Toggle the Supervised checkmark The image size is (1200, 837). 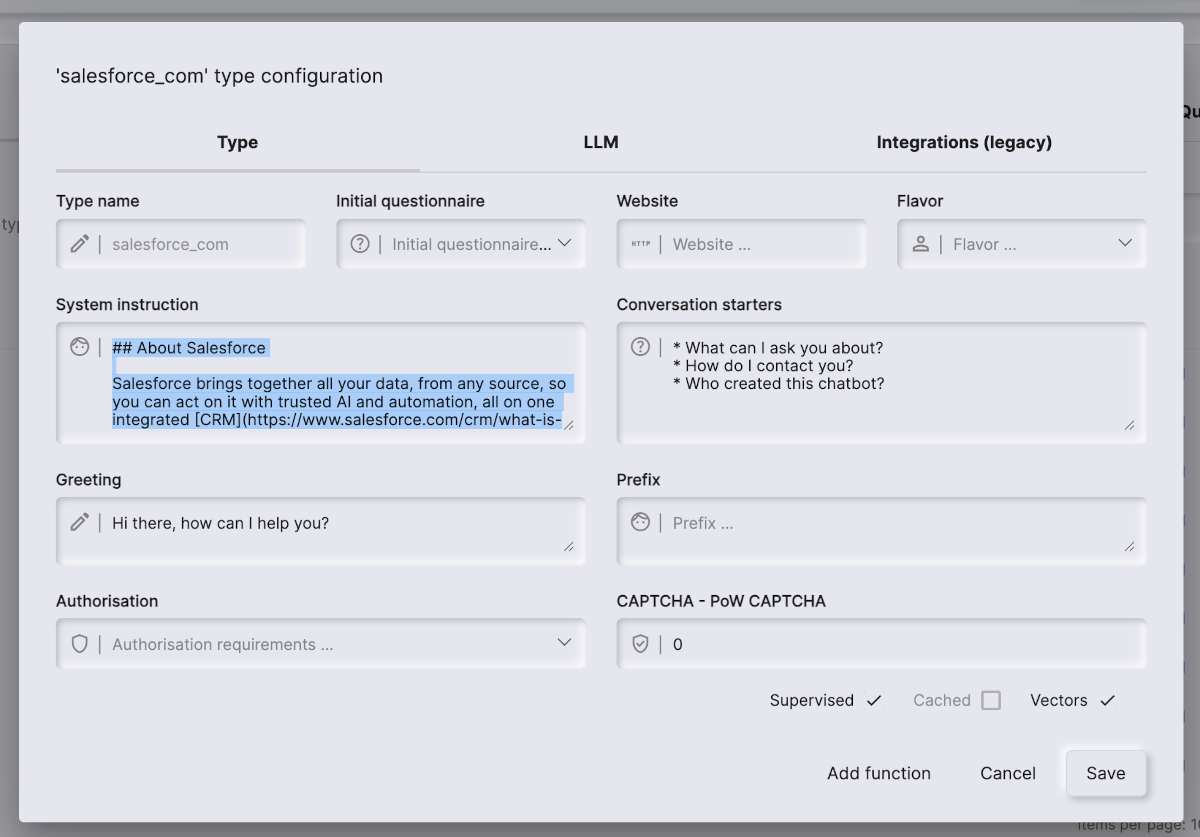[x=874, y=700]
